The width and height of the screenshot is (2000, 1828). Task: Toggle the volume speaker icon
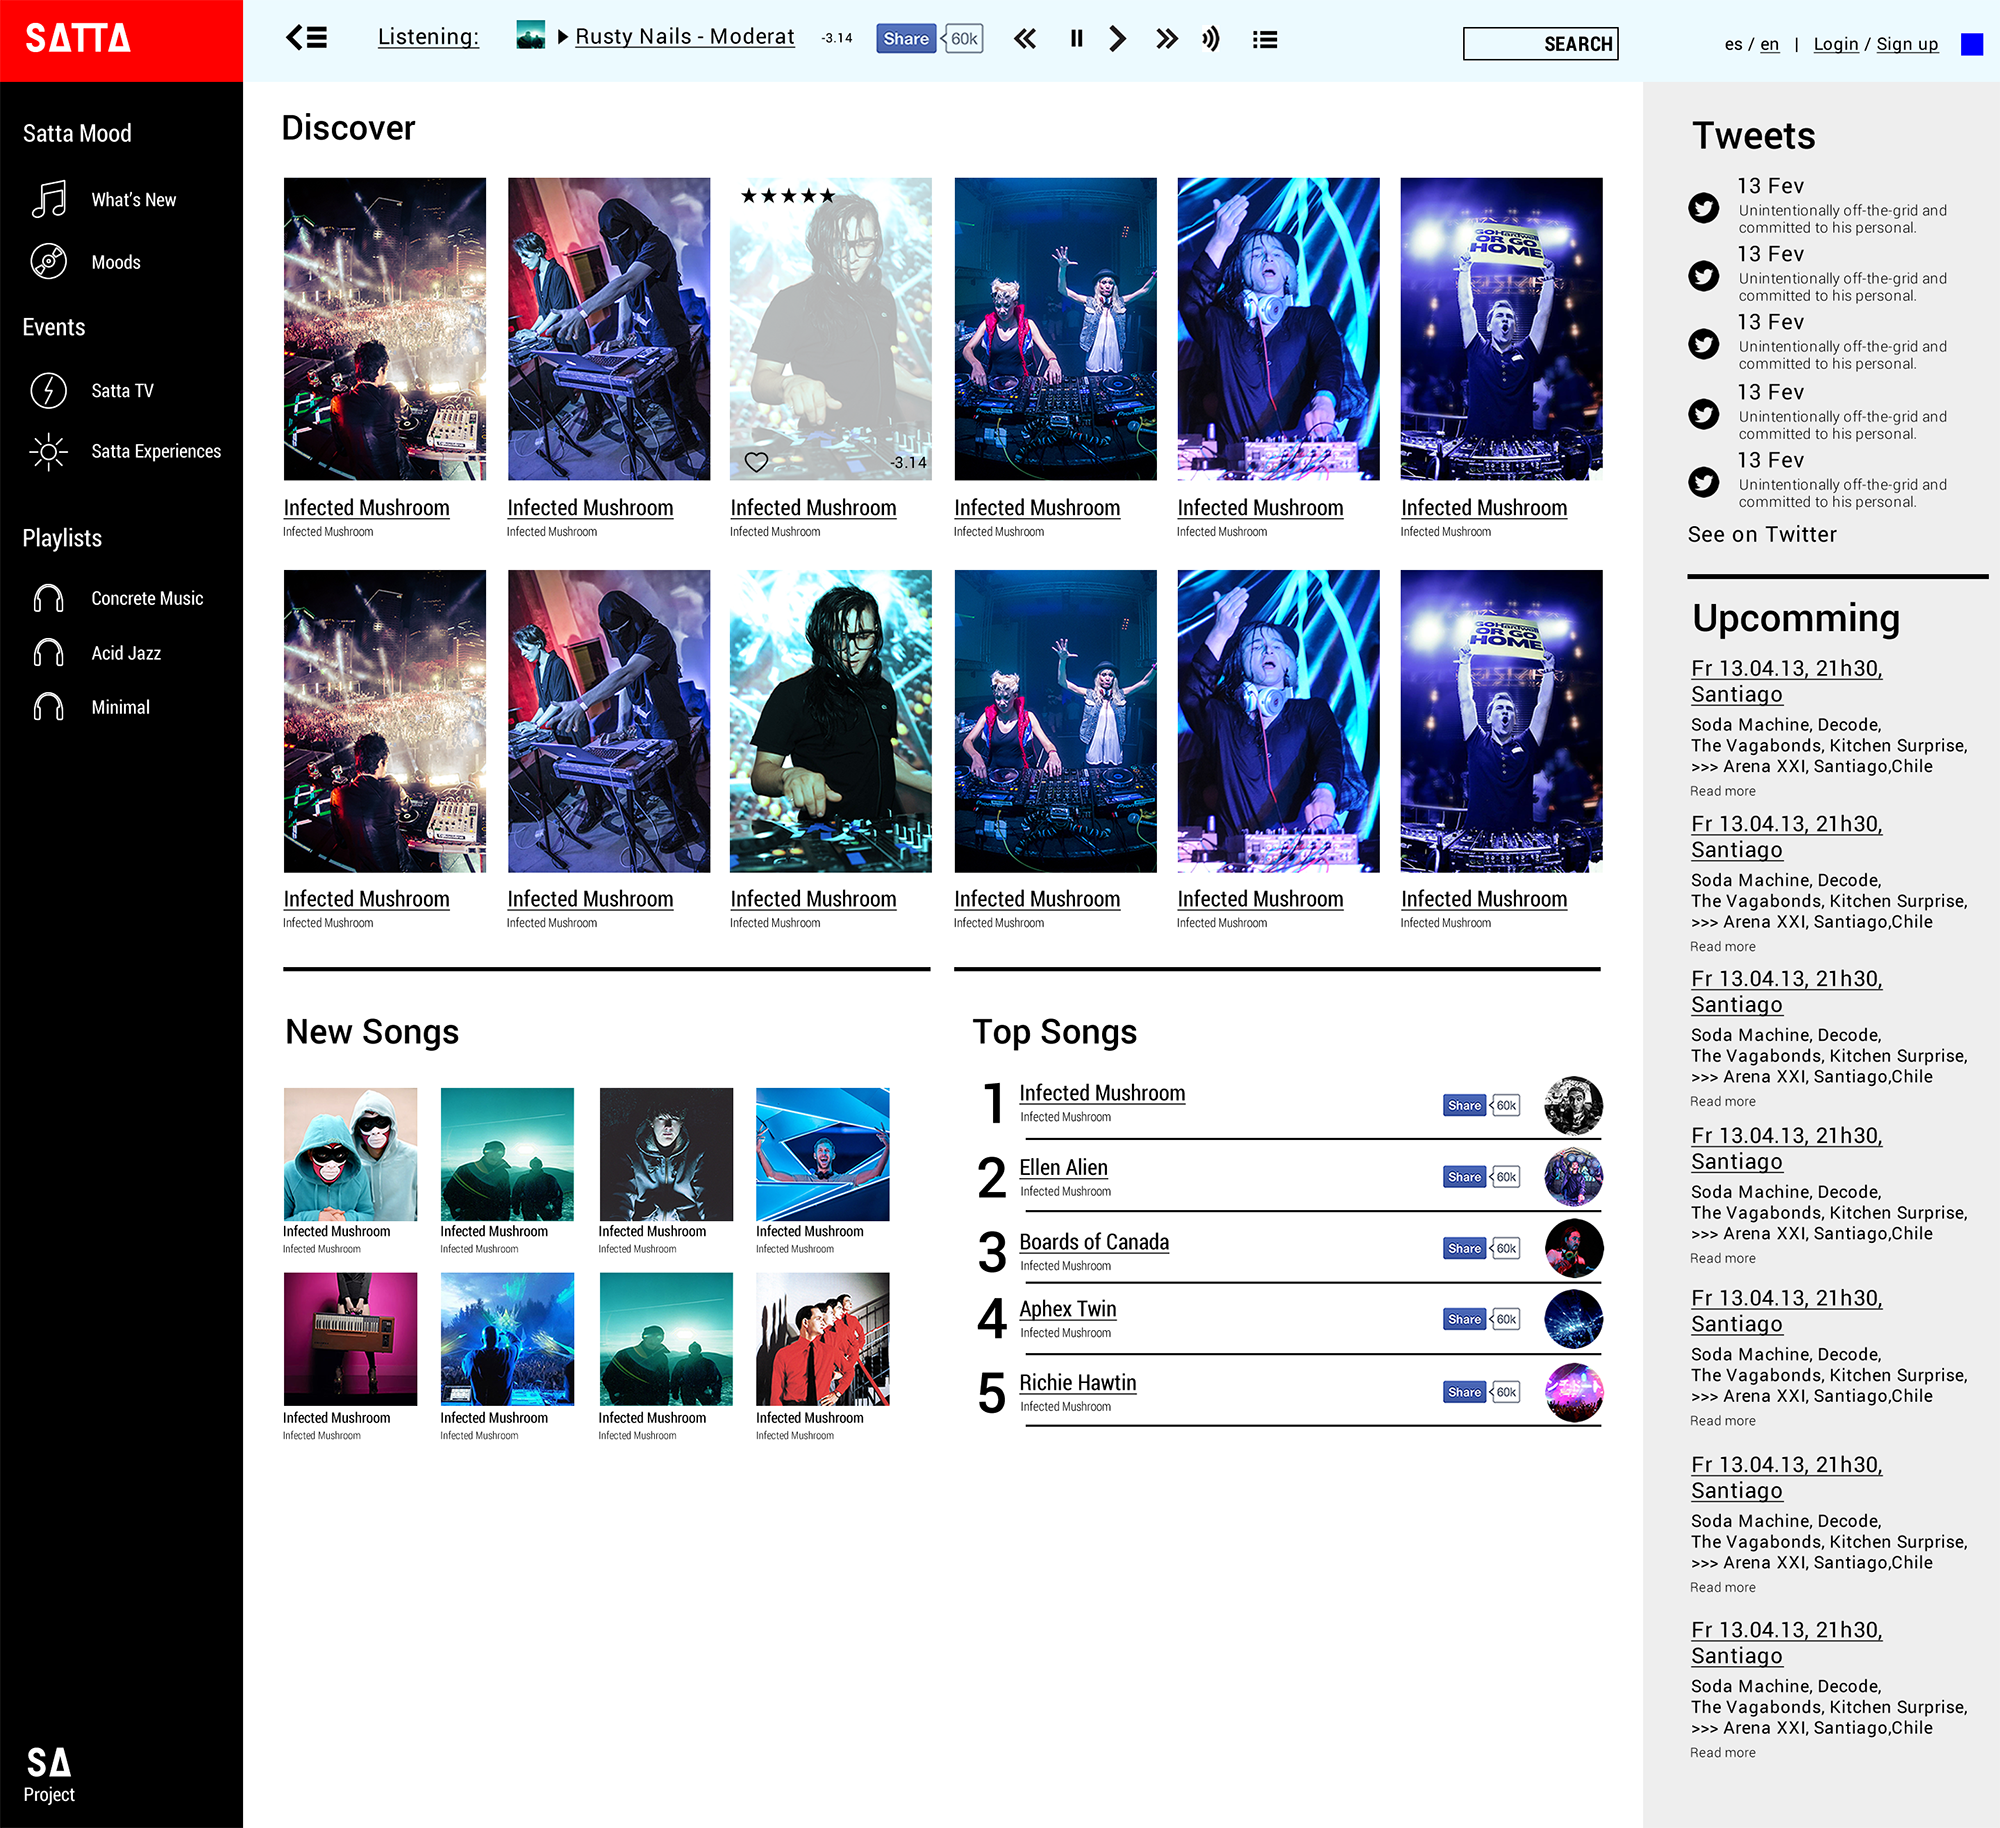pos(1211,39)
